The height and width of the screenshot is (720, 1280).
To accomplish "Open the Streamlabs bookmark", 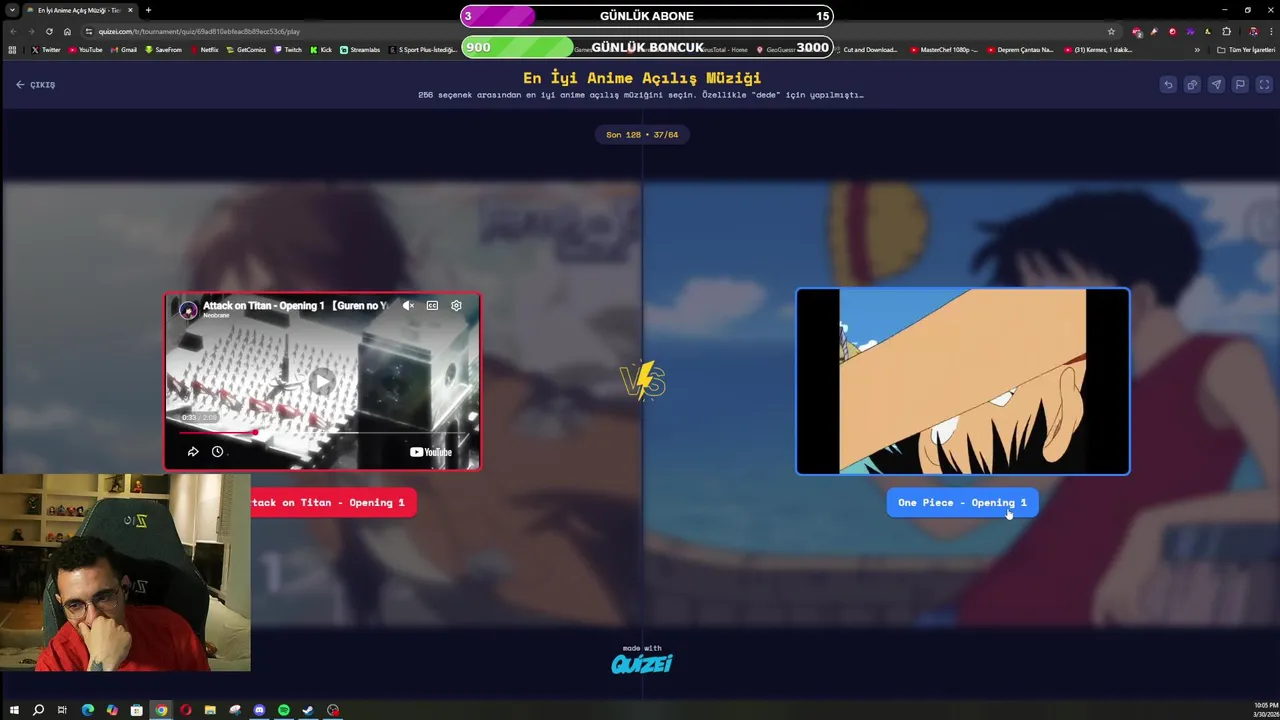I will click(x=360, y=50).
